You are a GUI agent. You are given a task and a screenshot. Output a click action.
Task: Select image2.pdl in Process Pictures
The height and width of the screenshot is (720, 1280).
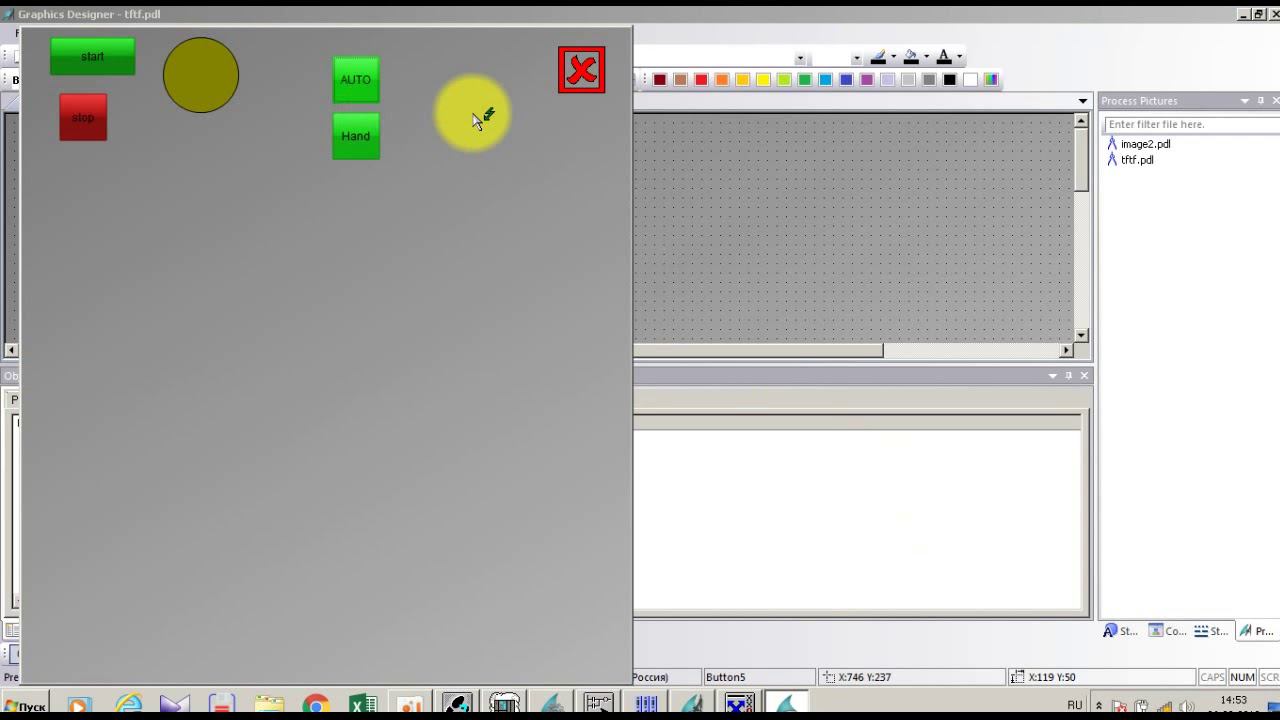coord(1145,144)
